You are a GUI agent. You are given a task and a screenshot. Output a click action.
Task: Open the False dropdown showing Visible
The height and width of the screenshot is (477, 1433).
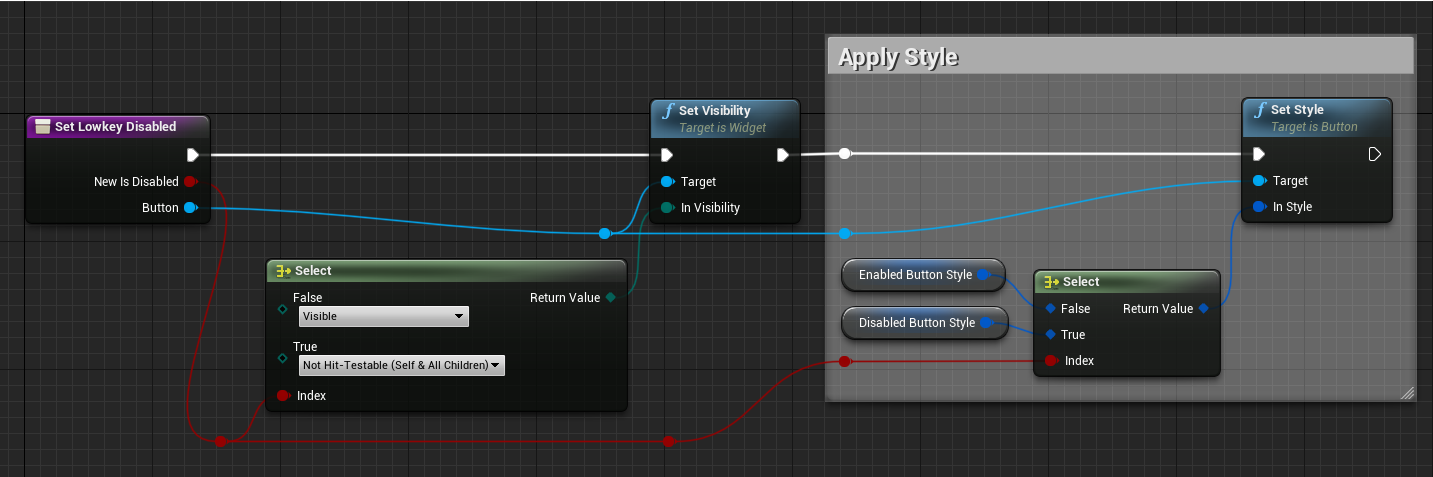(x=383, y=317)
